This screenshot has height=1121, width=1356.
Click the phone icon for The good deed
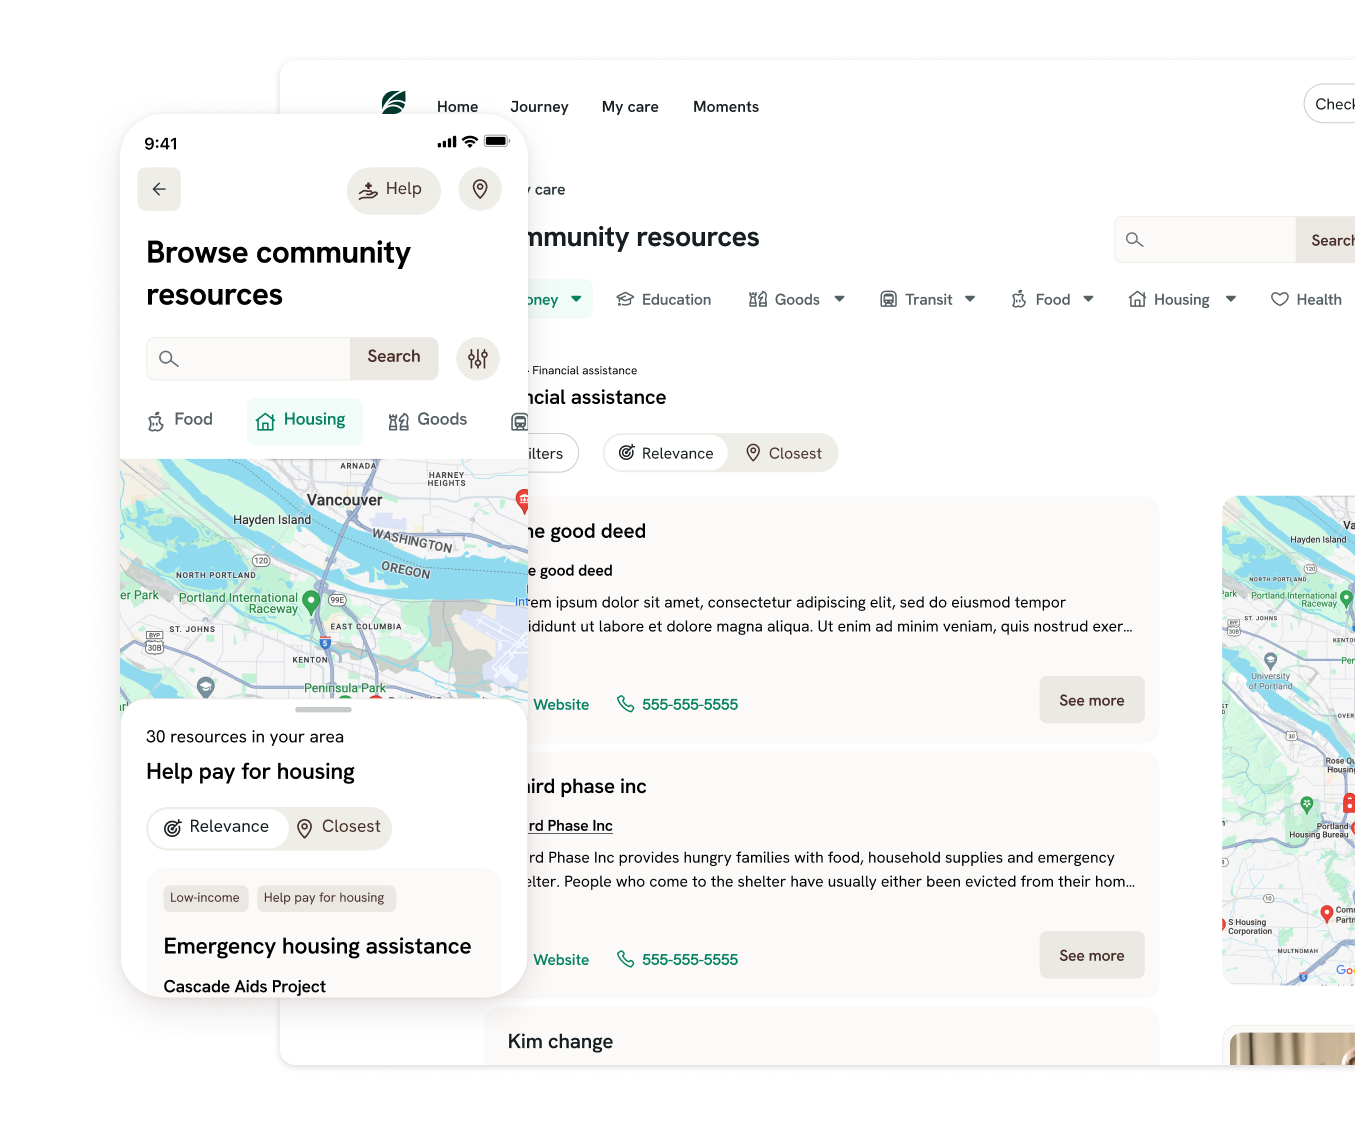pos(626,704)
